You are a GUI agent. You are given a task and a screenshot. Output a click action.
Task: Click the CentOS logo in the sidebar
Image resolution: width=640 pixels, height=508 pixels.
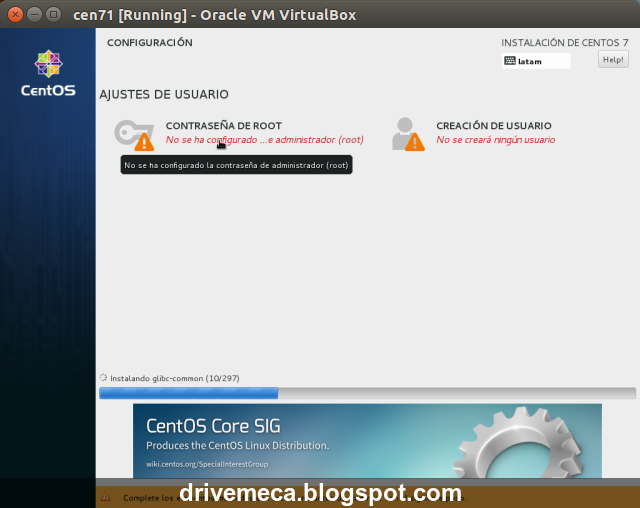[x=48, y=73]
